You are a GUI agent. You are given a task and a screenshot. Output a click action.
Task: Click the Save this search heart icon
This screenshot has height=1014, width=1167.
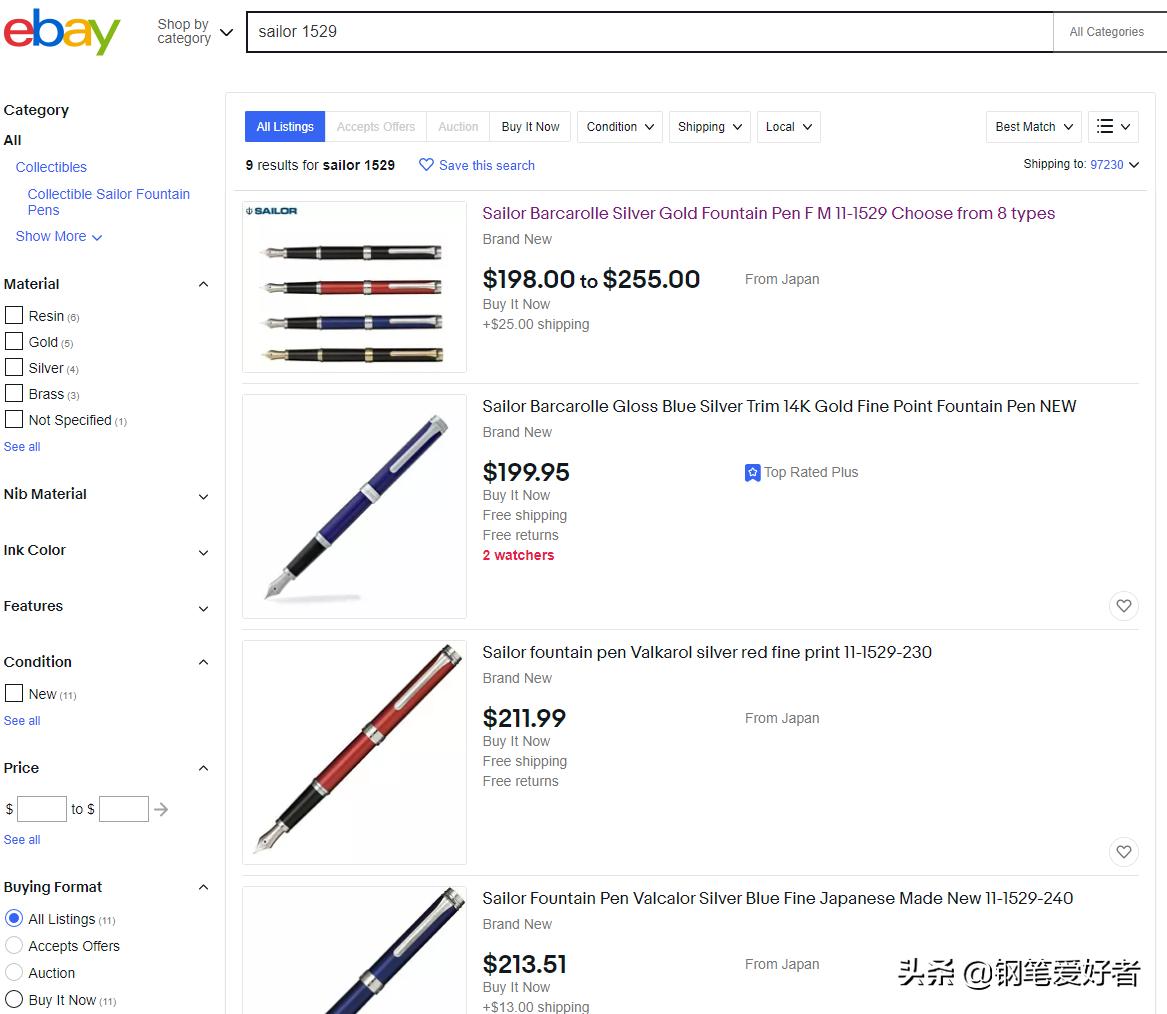[426, 165]
